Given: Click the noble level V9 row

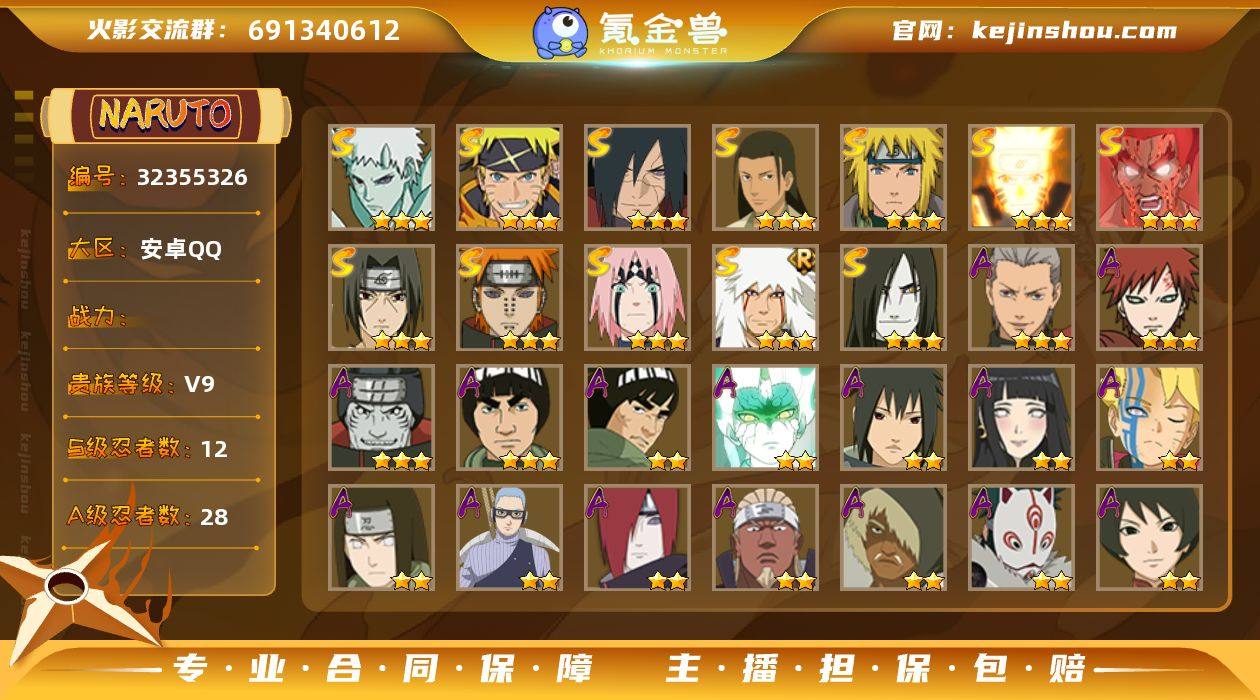Looking at the screenshot, I should pos(160,384).
